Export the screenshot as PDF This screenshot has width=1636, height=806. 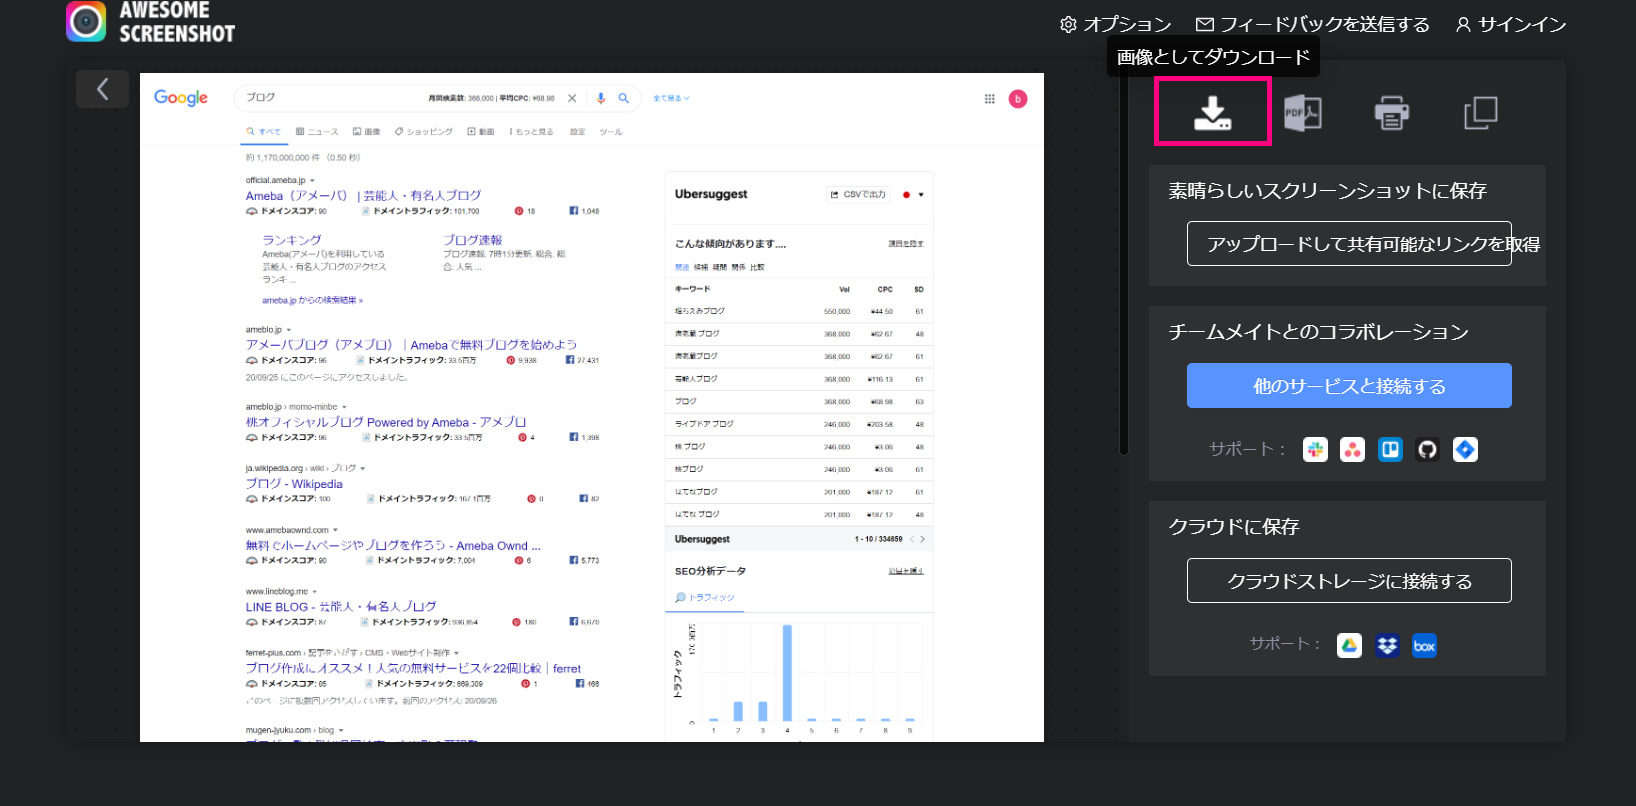coord(1302,112)
